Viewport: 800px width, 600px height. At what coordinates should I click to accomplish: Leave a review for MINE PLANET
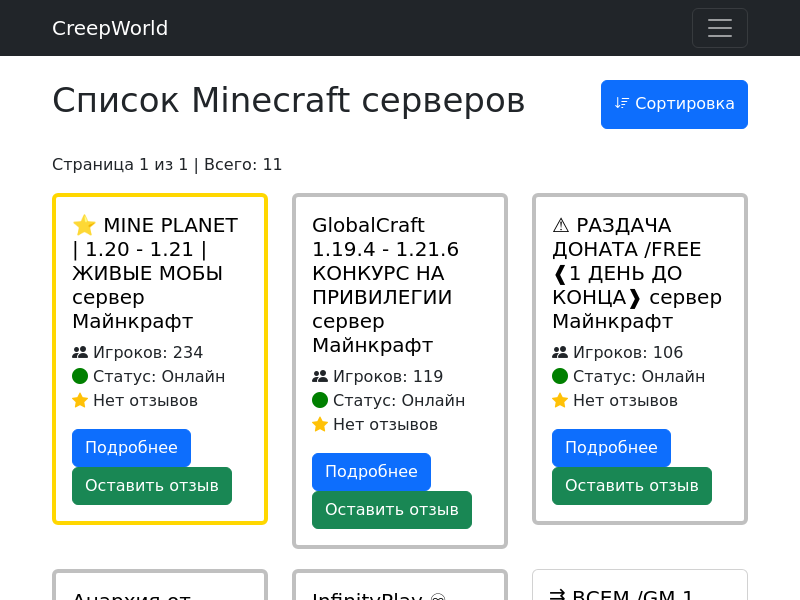coord(152,486)
